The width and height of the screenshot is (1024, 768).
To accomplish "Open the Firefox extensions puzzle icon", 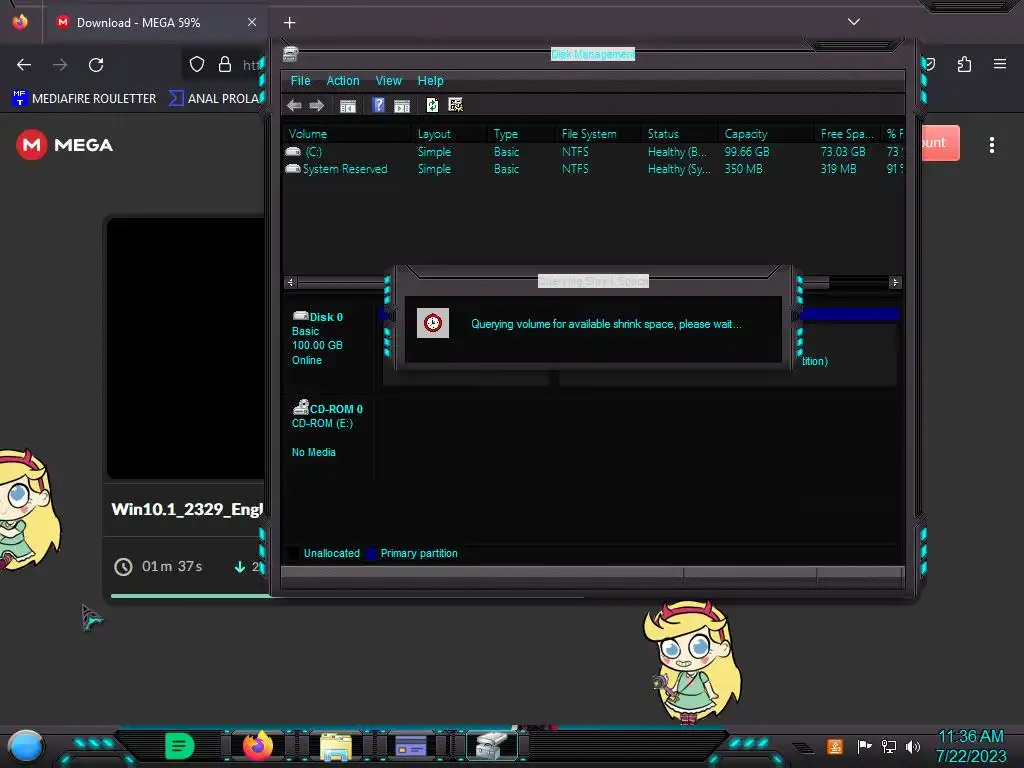I will coord(964,64).
